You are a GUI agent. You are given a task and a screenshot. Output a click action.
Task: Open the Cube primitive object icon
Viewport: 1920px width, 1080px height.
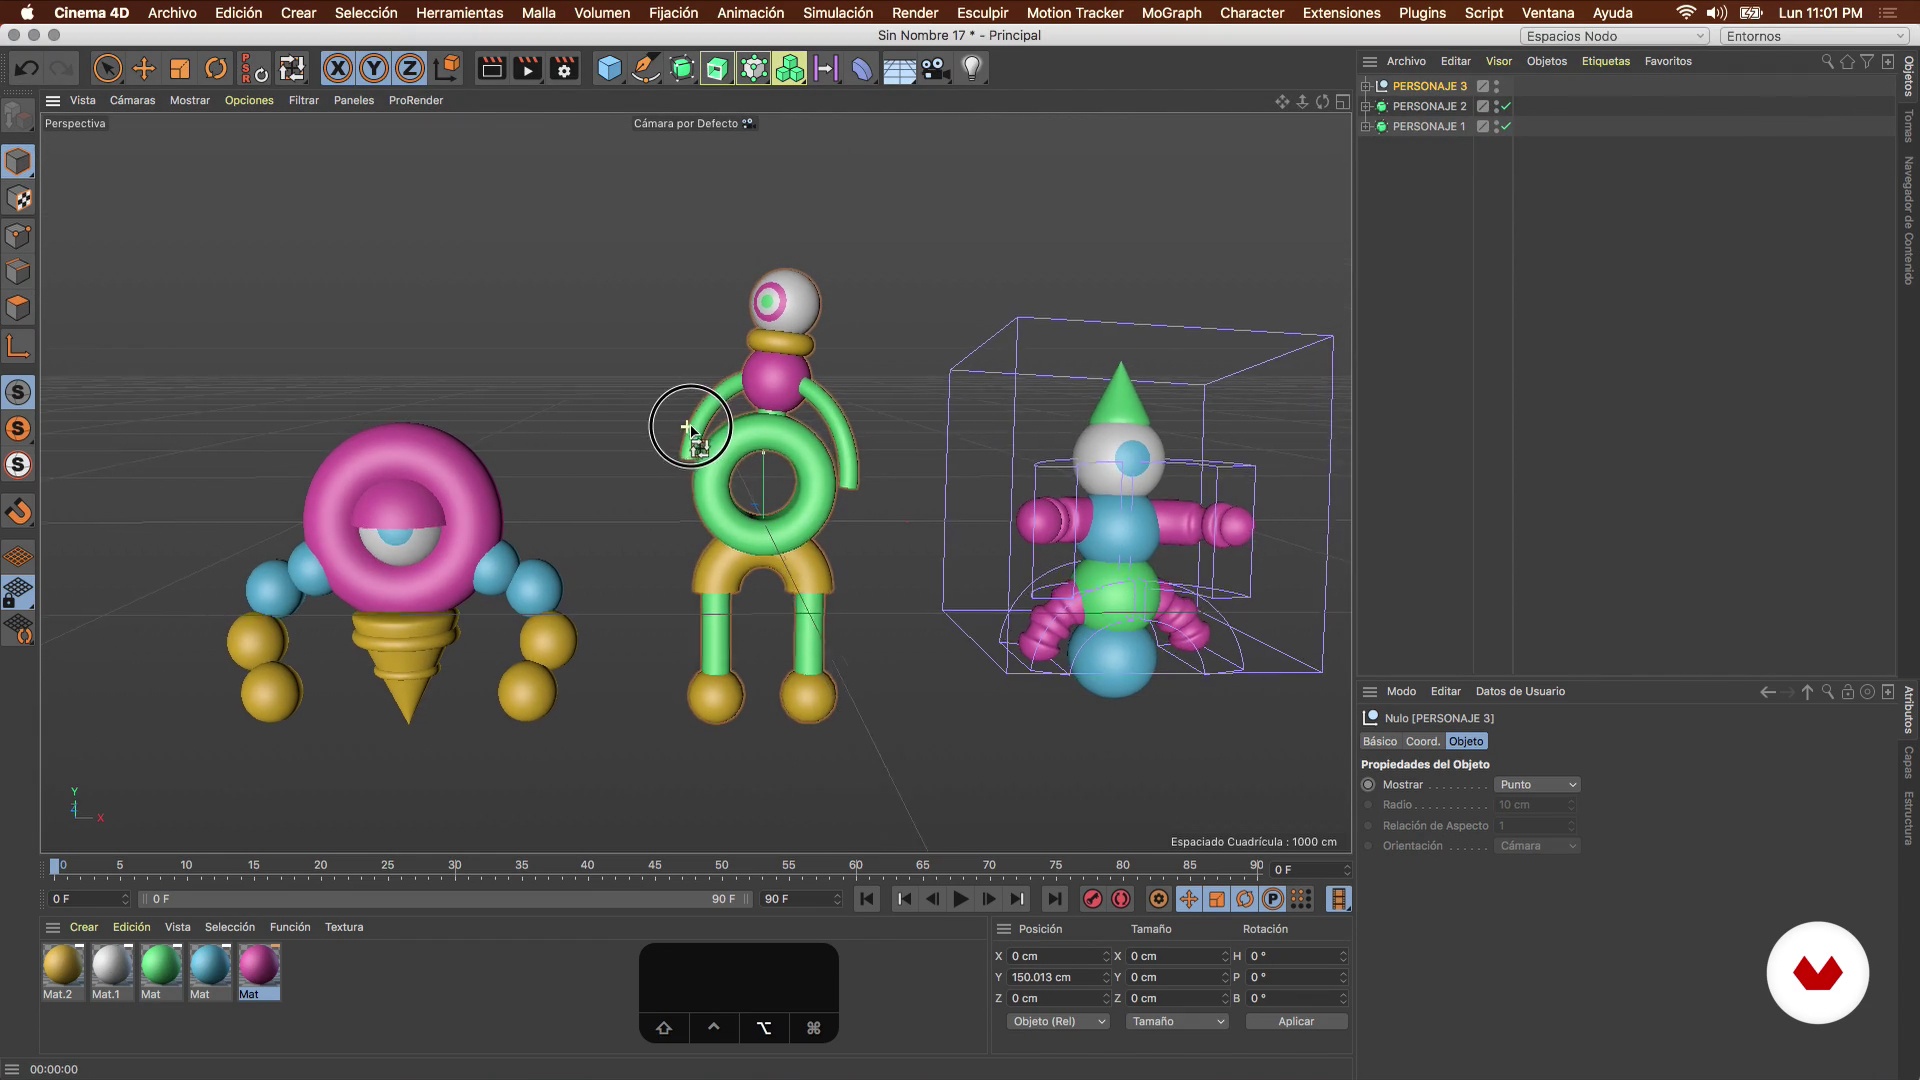(609, 69)
